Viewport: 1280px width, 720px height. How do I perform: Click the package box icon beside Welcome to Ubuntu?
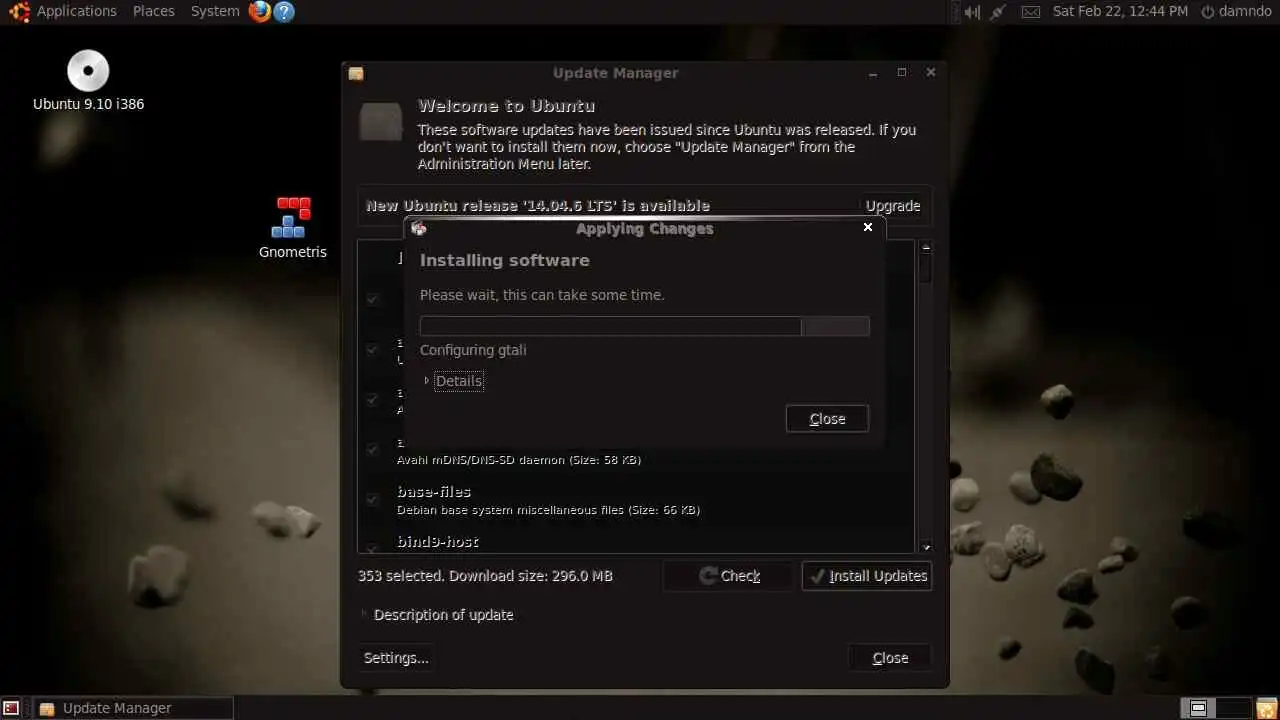pos(381,121)
